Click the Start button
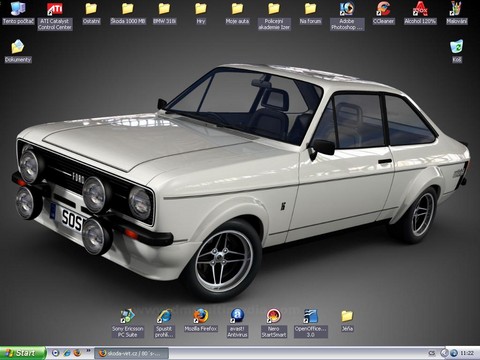 (23, 353)
